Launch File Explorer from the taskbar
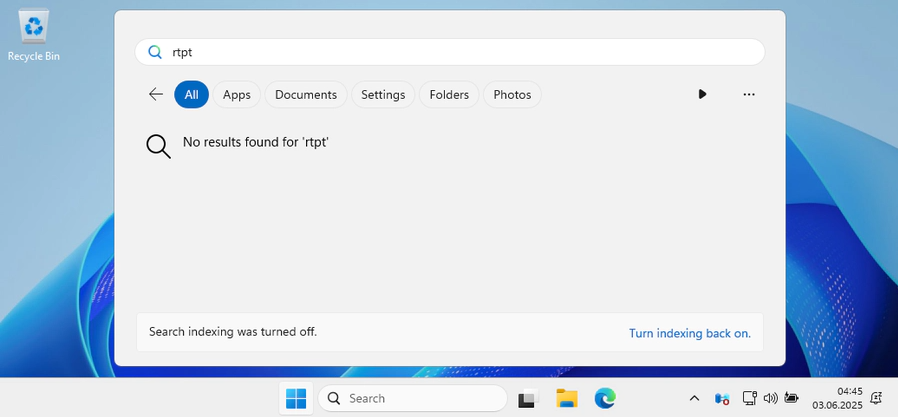This screenshot has height=417, width=898. pyautogui.click(x=567, y=398)
